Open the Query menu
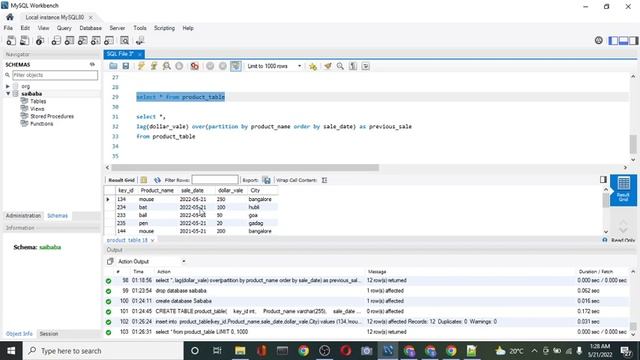Image resolution: width=640 pixels, height=360 pixels. click(x=64, y=28)
